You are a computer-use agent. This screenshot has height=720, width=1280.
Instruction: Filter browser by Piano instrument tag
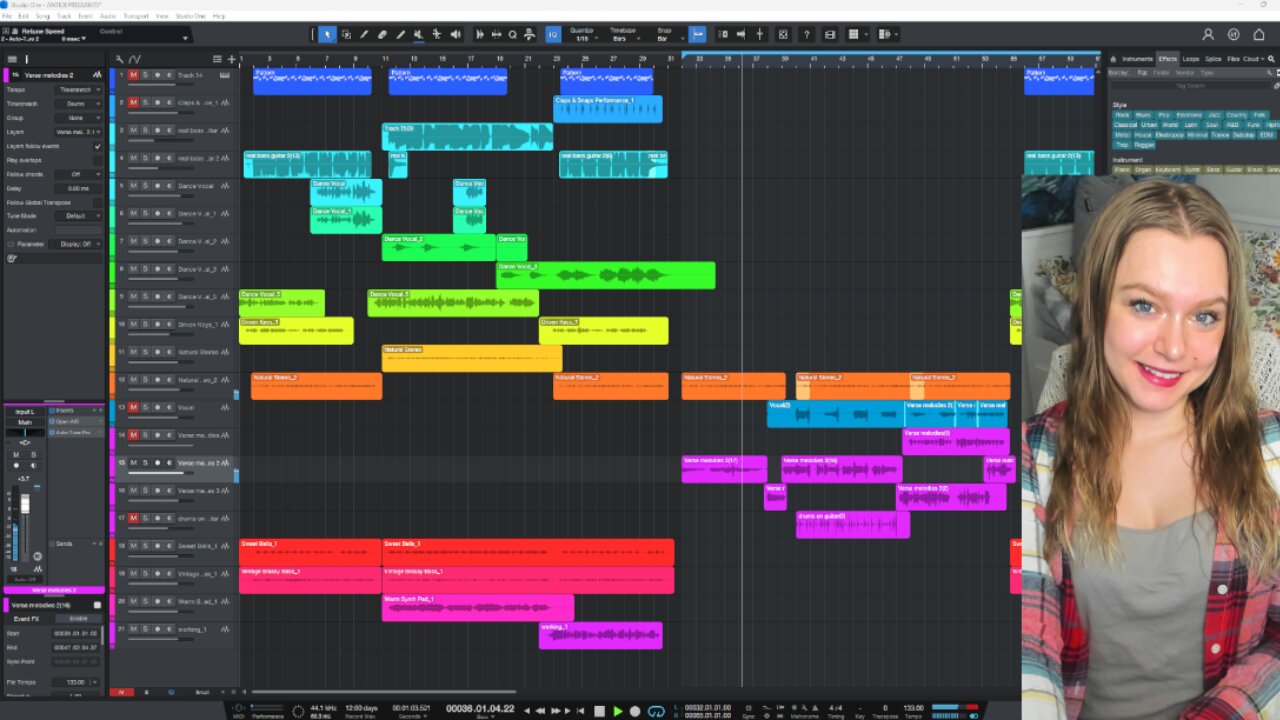pyautogui.click(x=1122, y=170)
